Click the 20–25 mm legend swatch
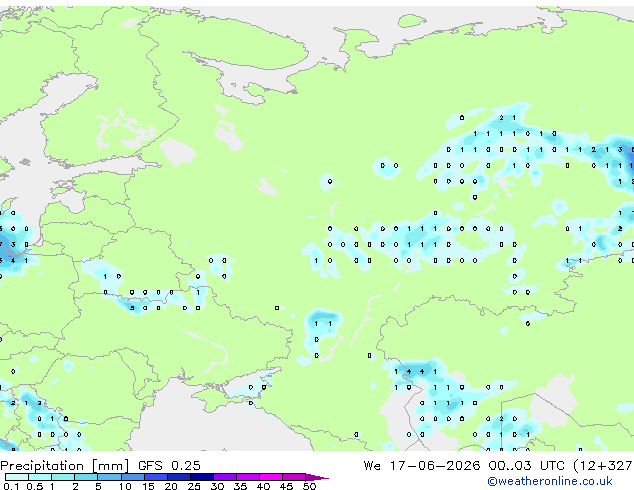The width and height of the screenshot is (634, 490). (179, 477)
